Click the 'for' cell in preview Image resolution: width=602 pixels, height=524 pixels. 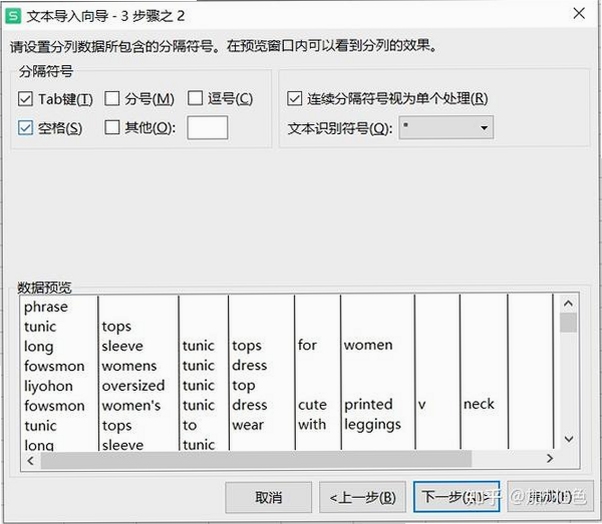coord(307,345)
